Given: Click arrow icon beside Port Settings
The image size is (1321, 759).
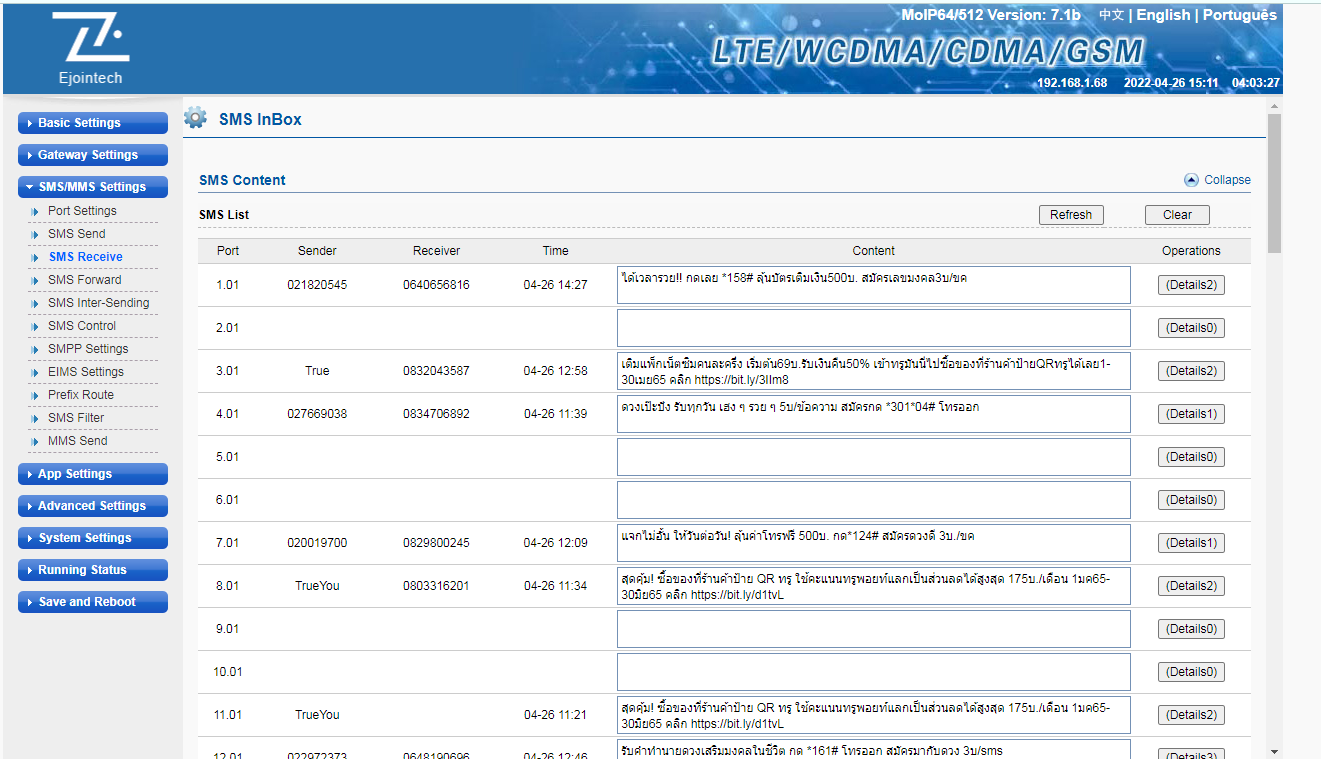Looking at the screenshot, I should coord(36,212).
